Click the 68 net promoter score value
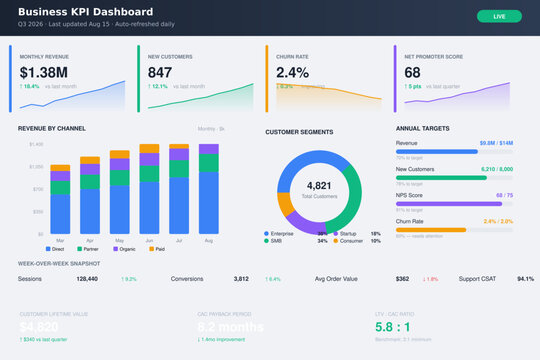Viewport: 540px width, 360px height. coord(412,73)
